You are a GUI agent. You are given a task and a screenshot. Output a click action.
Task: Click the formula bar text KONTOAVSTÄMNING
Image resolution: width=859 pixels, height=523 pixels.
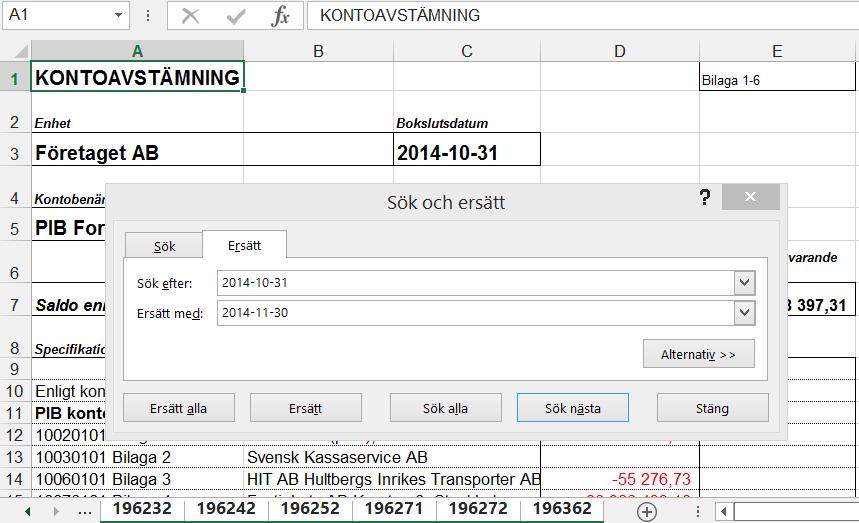pyautogui.click(x=400, y=15)
